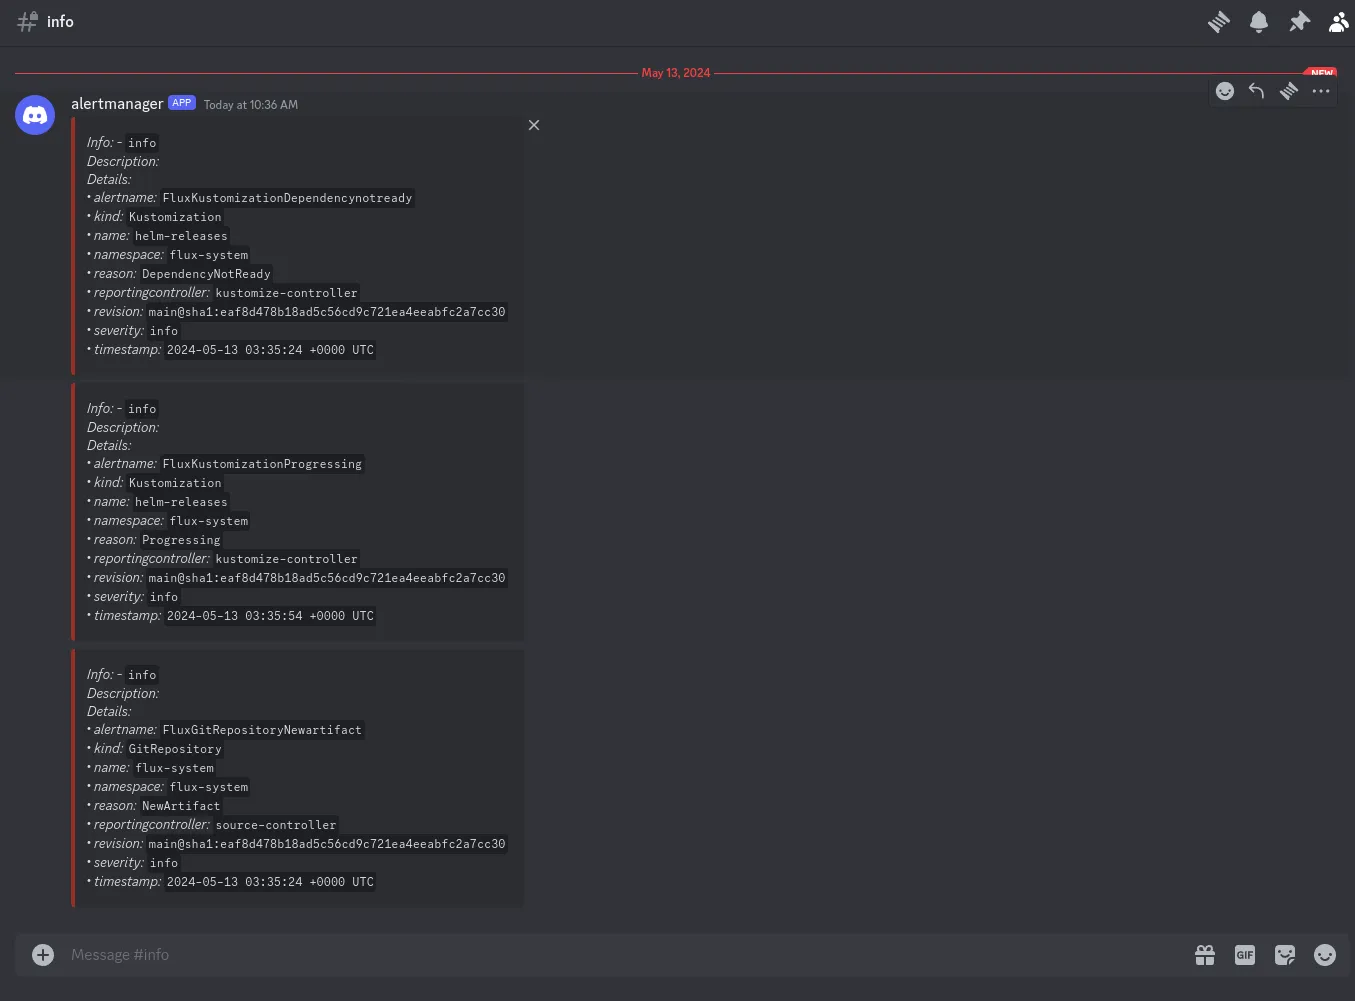This screenshot has height=1001, width=1355.
Task: Add reaction to alertmanager message
Action: coord(1225,92)
